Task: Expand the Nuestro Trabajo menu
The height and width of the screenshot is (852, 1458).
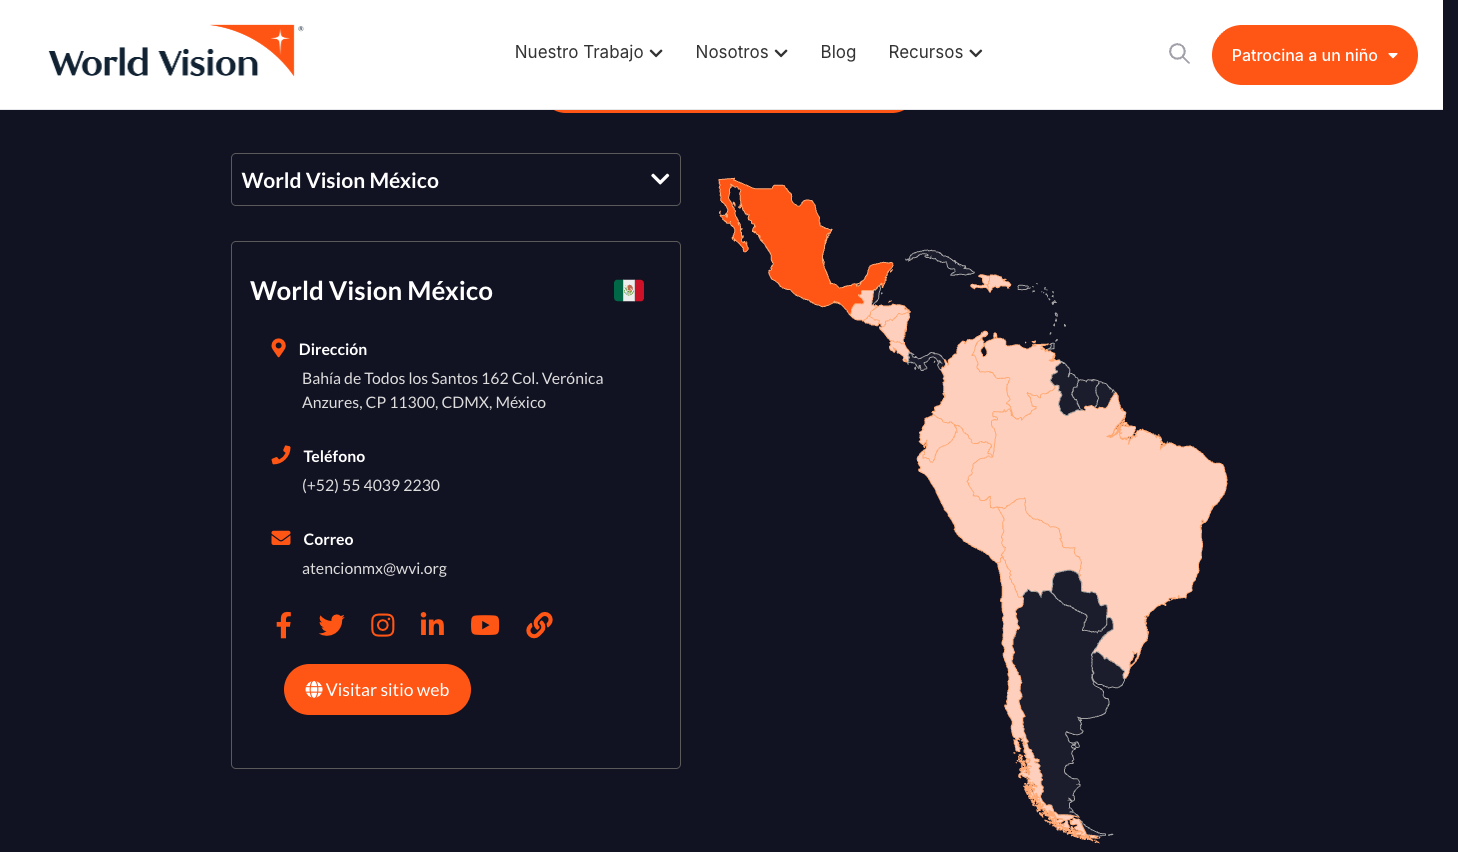Action: tap(588, 52)
